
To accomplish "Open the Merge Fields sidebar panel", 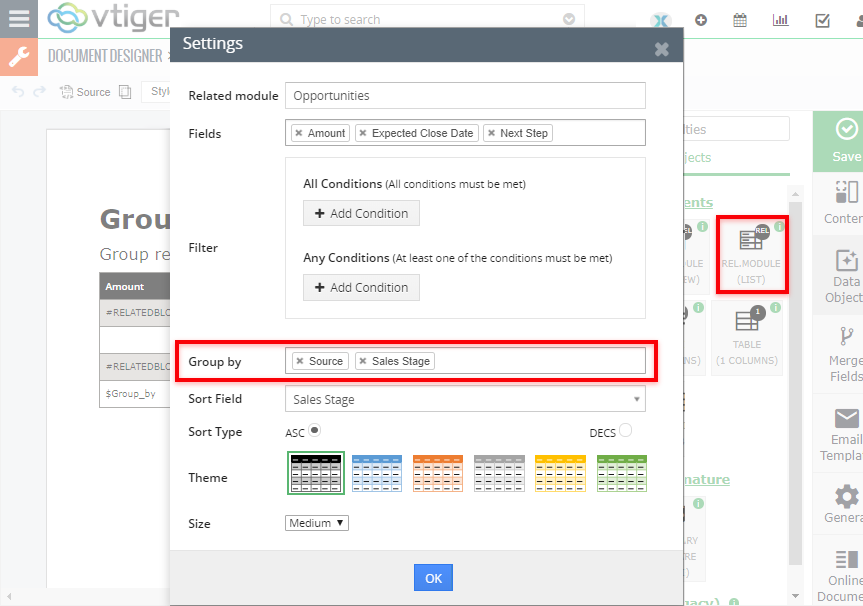I will coord(838,354).
